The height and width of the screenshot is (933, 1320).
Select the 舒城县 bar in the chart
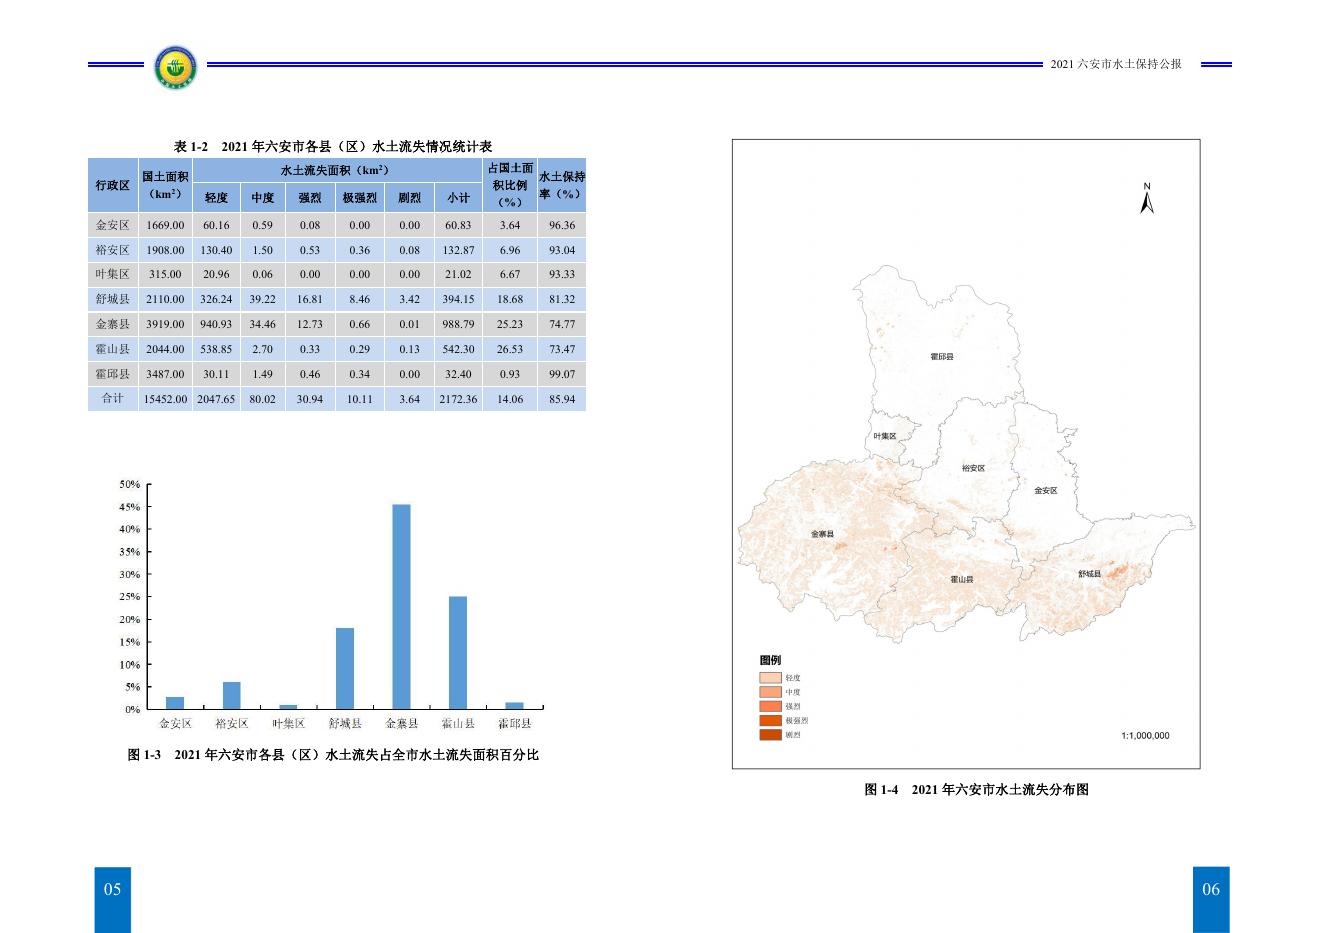tap(345, 668)
